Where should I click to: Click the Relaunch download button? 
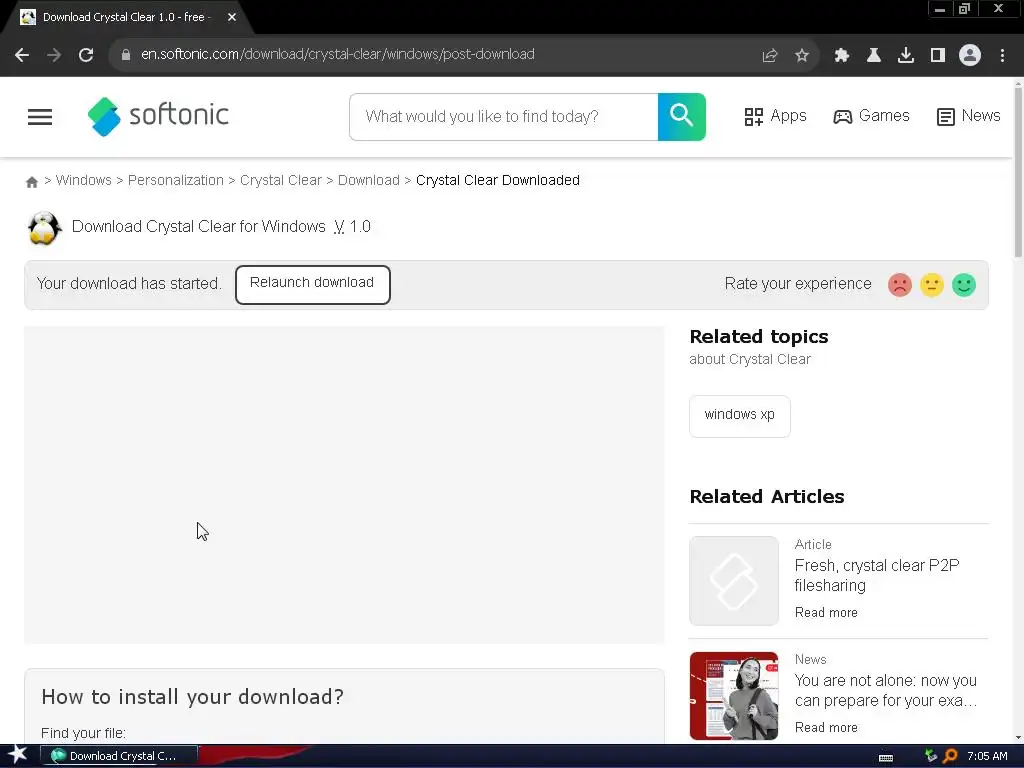tap(313, 285)
